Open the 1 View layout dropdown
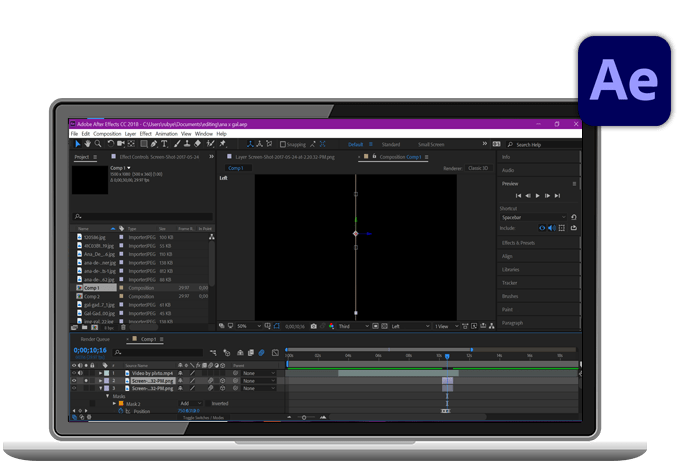Image resolution: width=694 pixels, height=475 pixels. [441, 326]
